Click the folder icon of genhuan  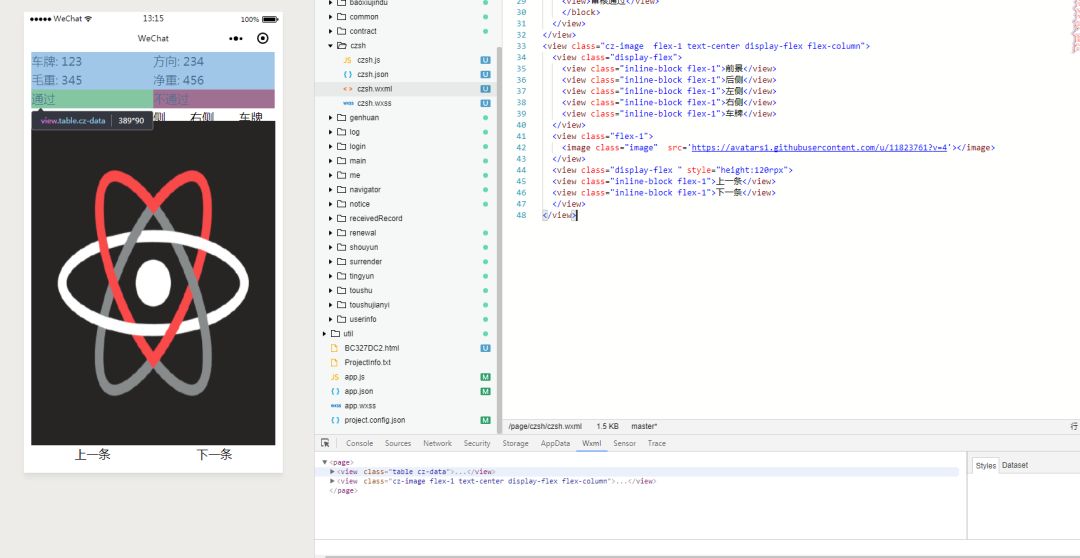pyautogui.click(x=342, y=118)
